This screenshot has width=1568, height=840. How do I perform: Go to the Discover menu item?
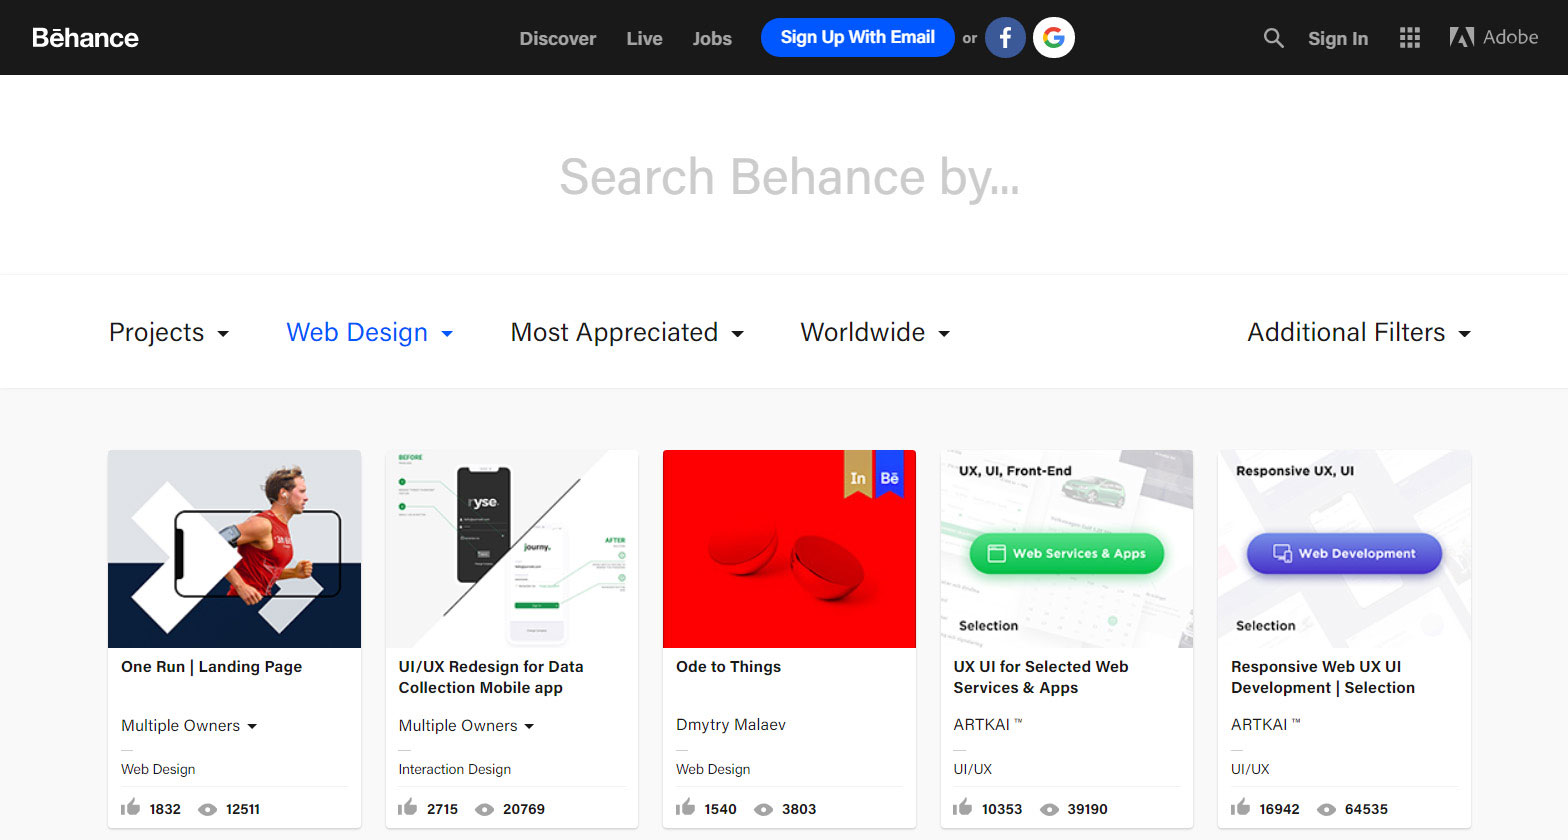557,39
